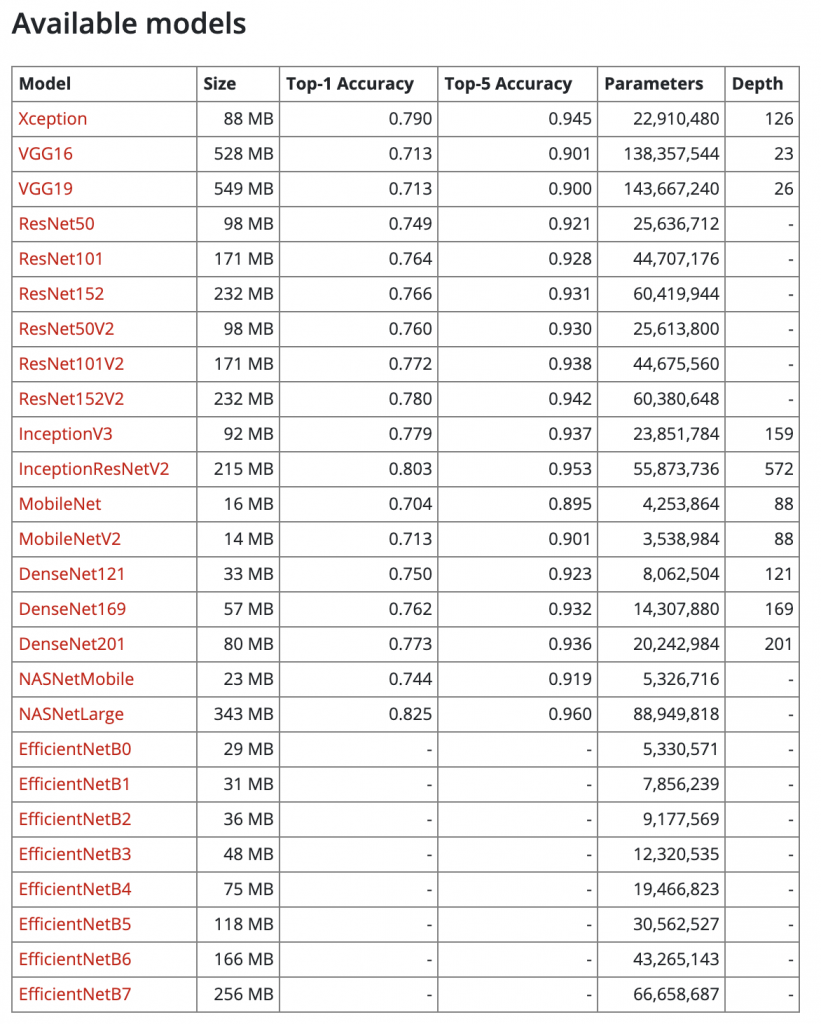The width and height of the screenshot is (821, 1024).
Task: Open the ResNet152V2 link
Action: (x=71, y=399)
